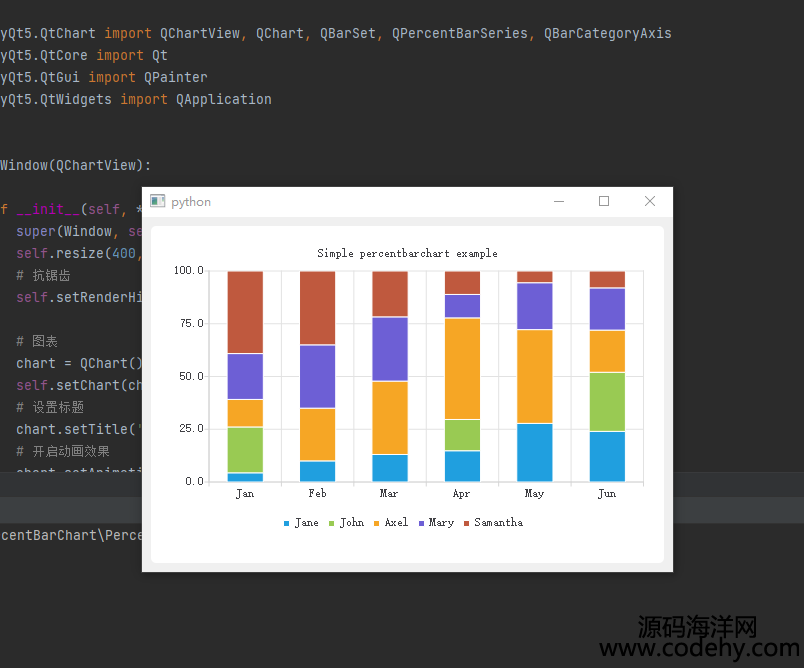Viewport: 804px width, 668px height.
Task: Click the red Samantha legend marker
Action: pyautogui.click(x=466, y=523)
